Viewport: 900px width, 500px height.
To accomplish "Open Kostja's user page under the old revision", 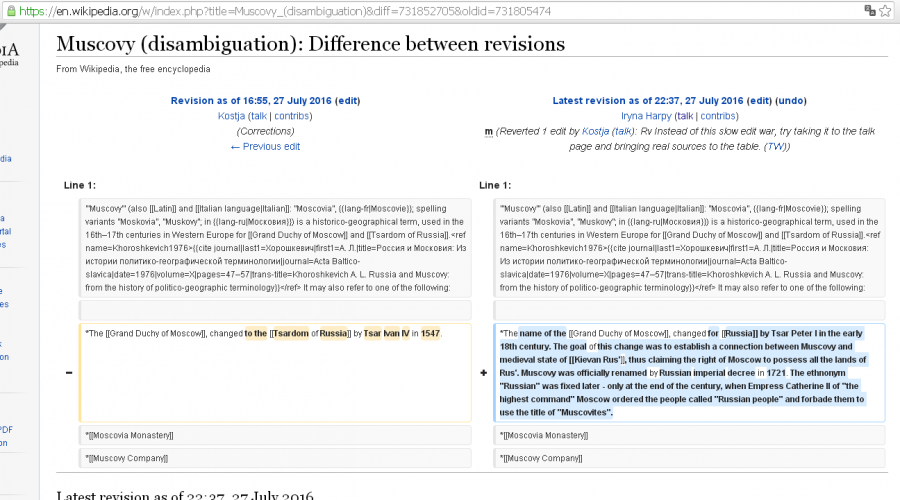I will point(231,116).
